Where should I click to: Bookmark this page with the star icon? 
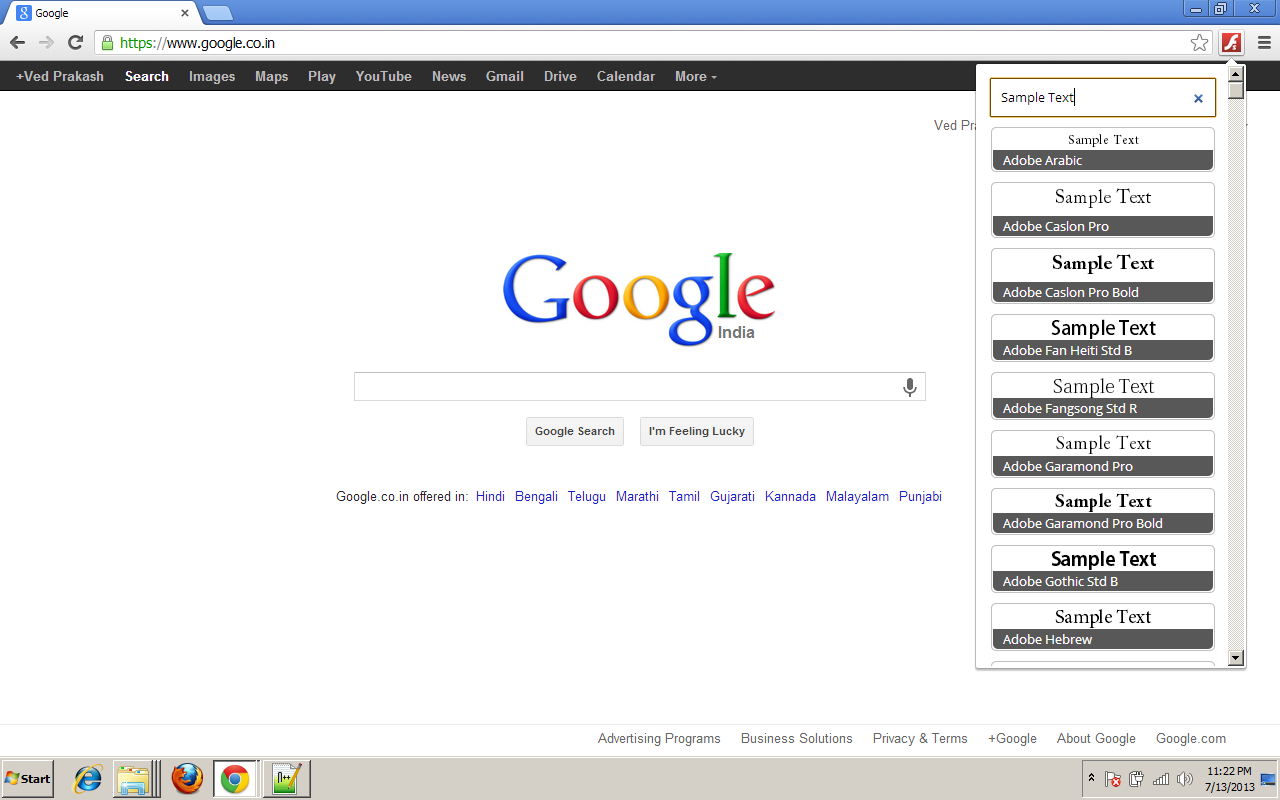1199,43
